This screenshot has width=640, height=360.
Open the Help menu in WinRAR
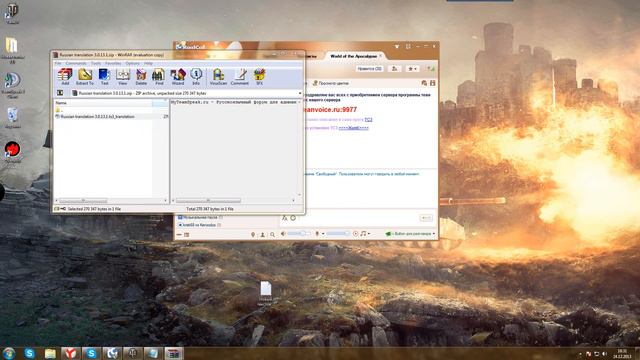click(148, 63)
